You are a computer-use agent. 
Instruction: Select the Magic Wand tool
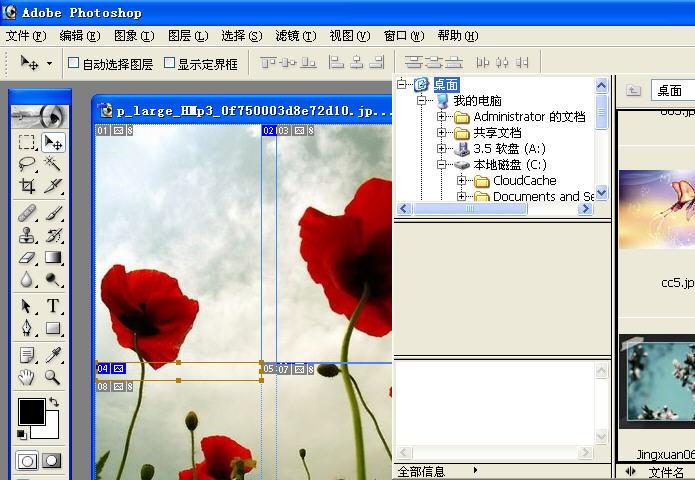coord(53,164)
